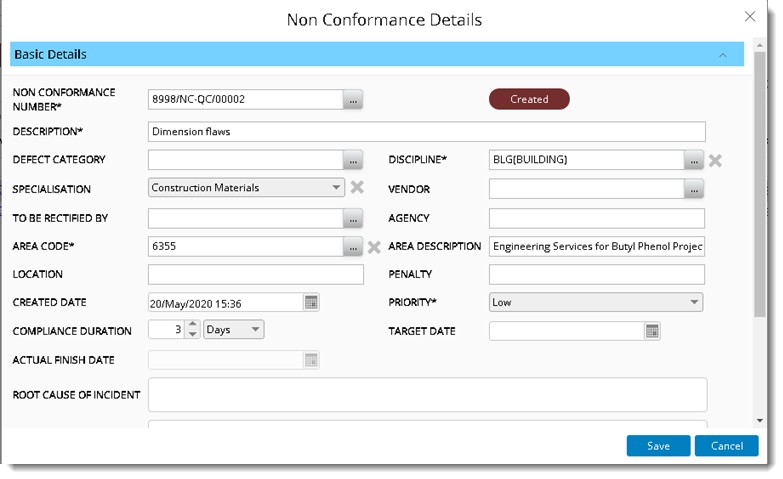Clear the Area Code 6355 value
The image size is (783, 479).
374,247
